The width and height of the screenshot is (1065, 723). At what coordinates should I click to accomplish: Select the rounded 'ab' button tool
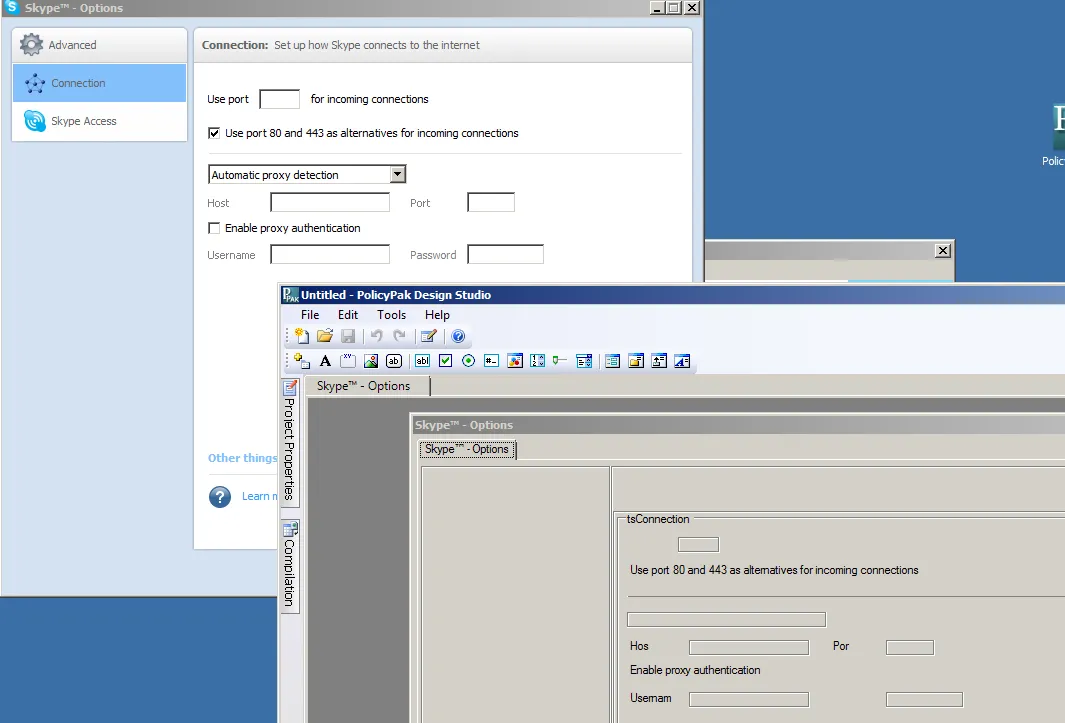click(x=394, y=361)
